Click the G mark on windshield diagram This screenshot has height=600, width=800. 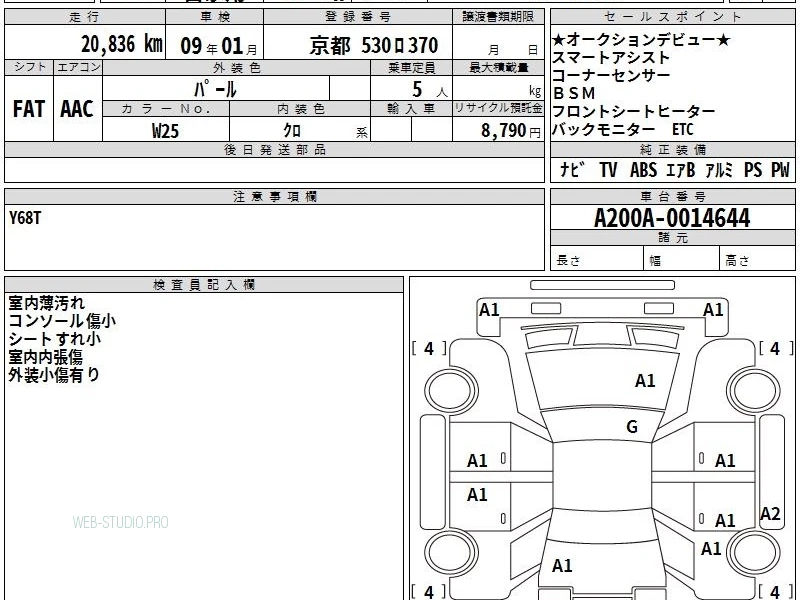coord(632,427)
